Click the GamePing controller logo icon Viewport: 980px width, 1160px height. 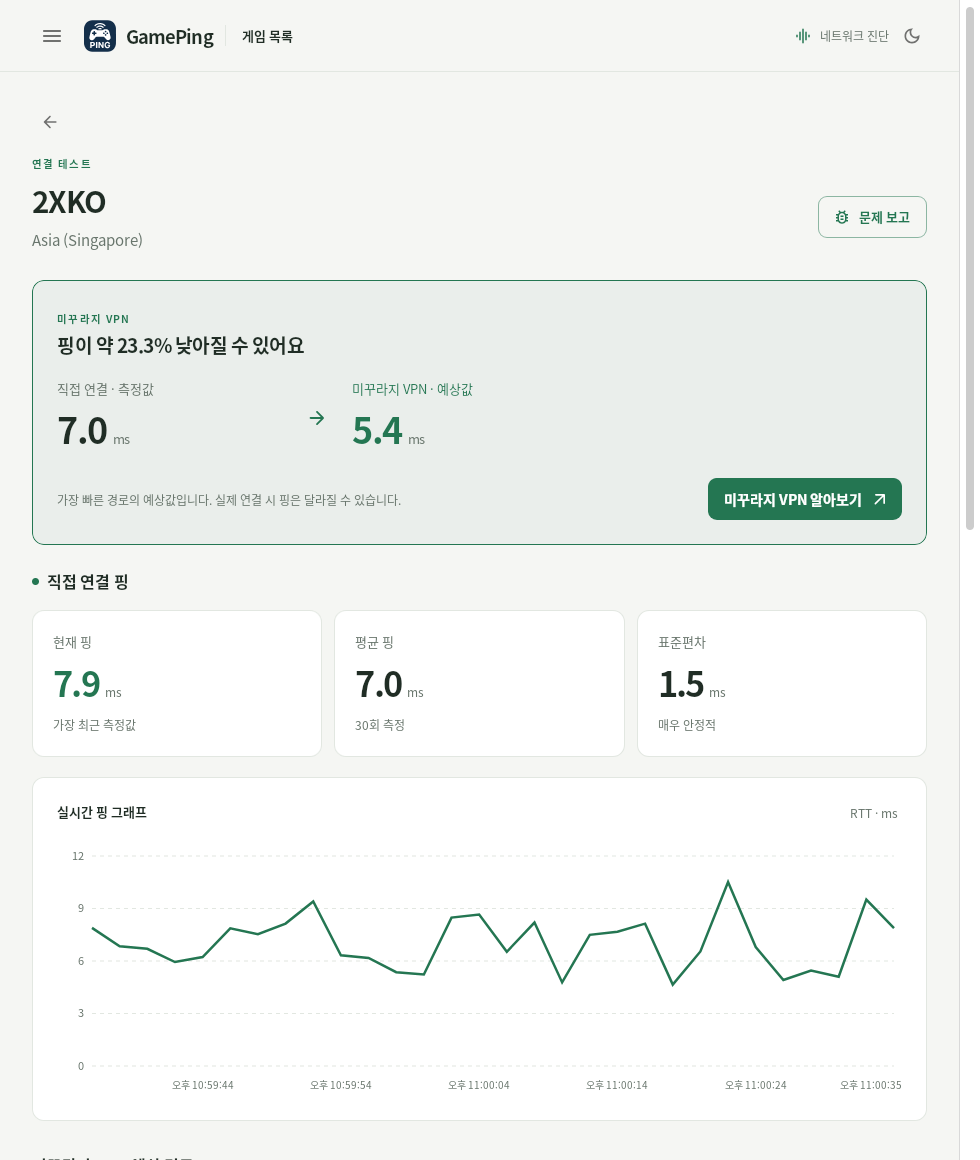(100, 36)
